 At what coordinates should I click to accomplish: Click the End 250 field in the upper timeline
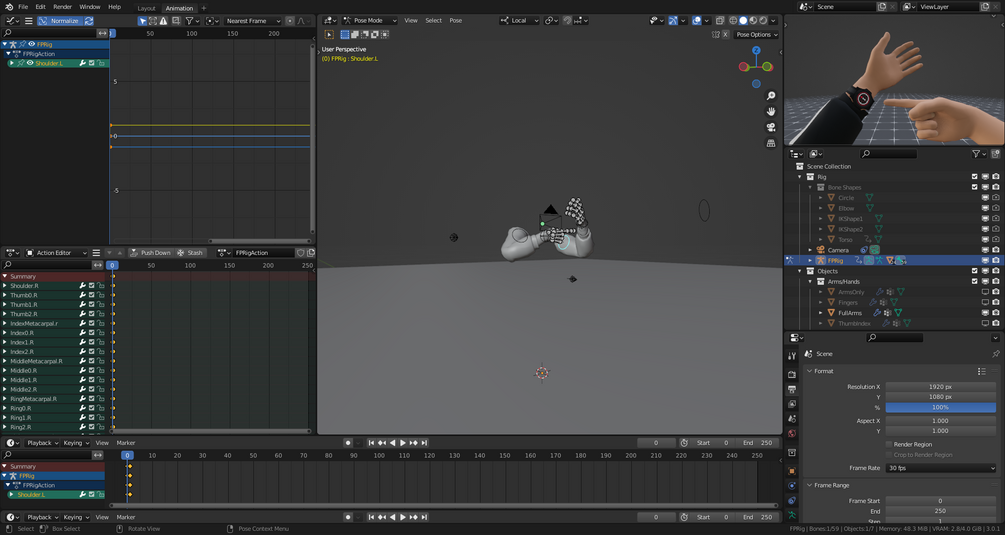(x=758, y=443)
